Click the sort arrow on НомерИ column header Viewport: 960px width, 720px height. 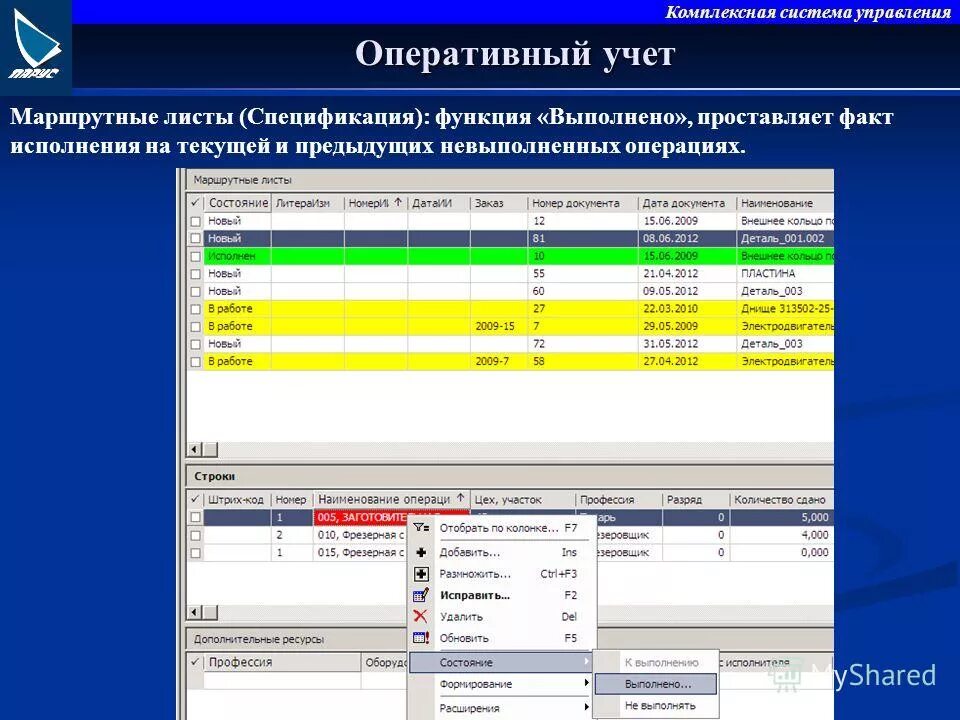(397, 200)
